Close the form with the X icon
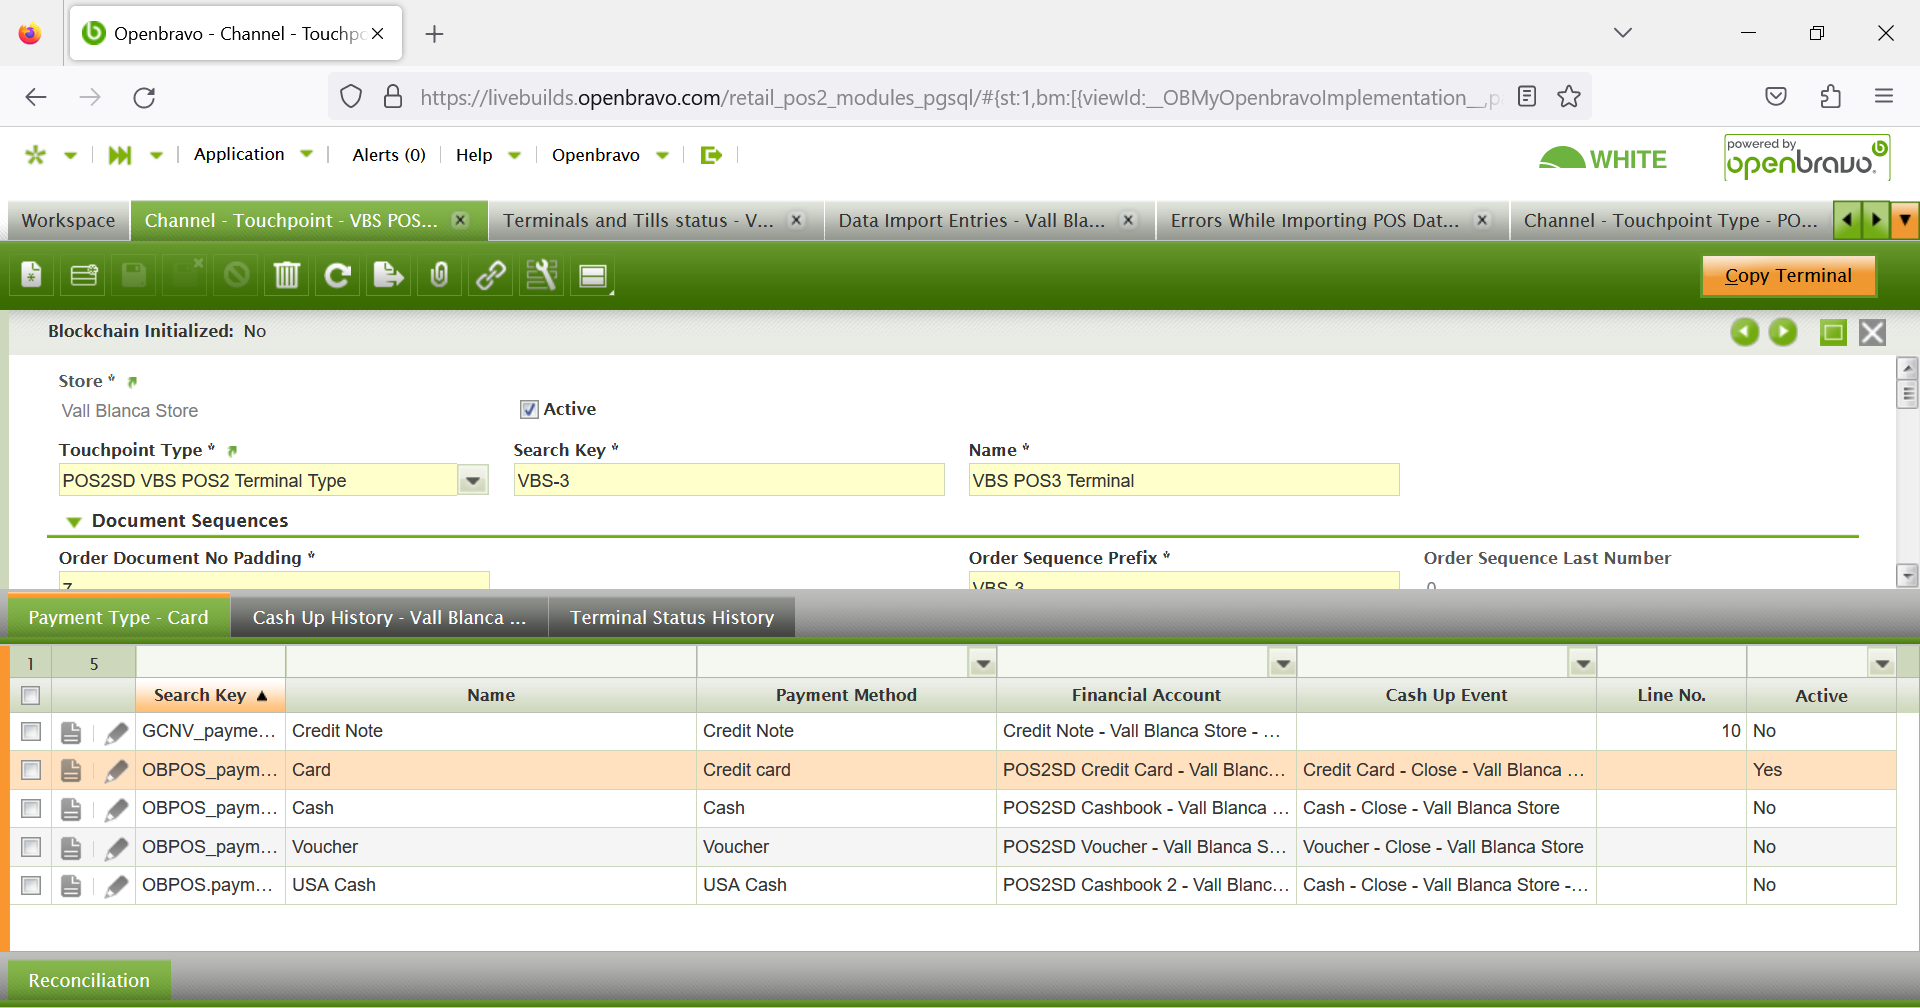The image size is (1920, 1008). 1872,332
